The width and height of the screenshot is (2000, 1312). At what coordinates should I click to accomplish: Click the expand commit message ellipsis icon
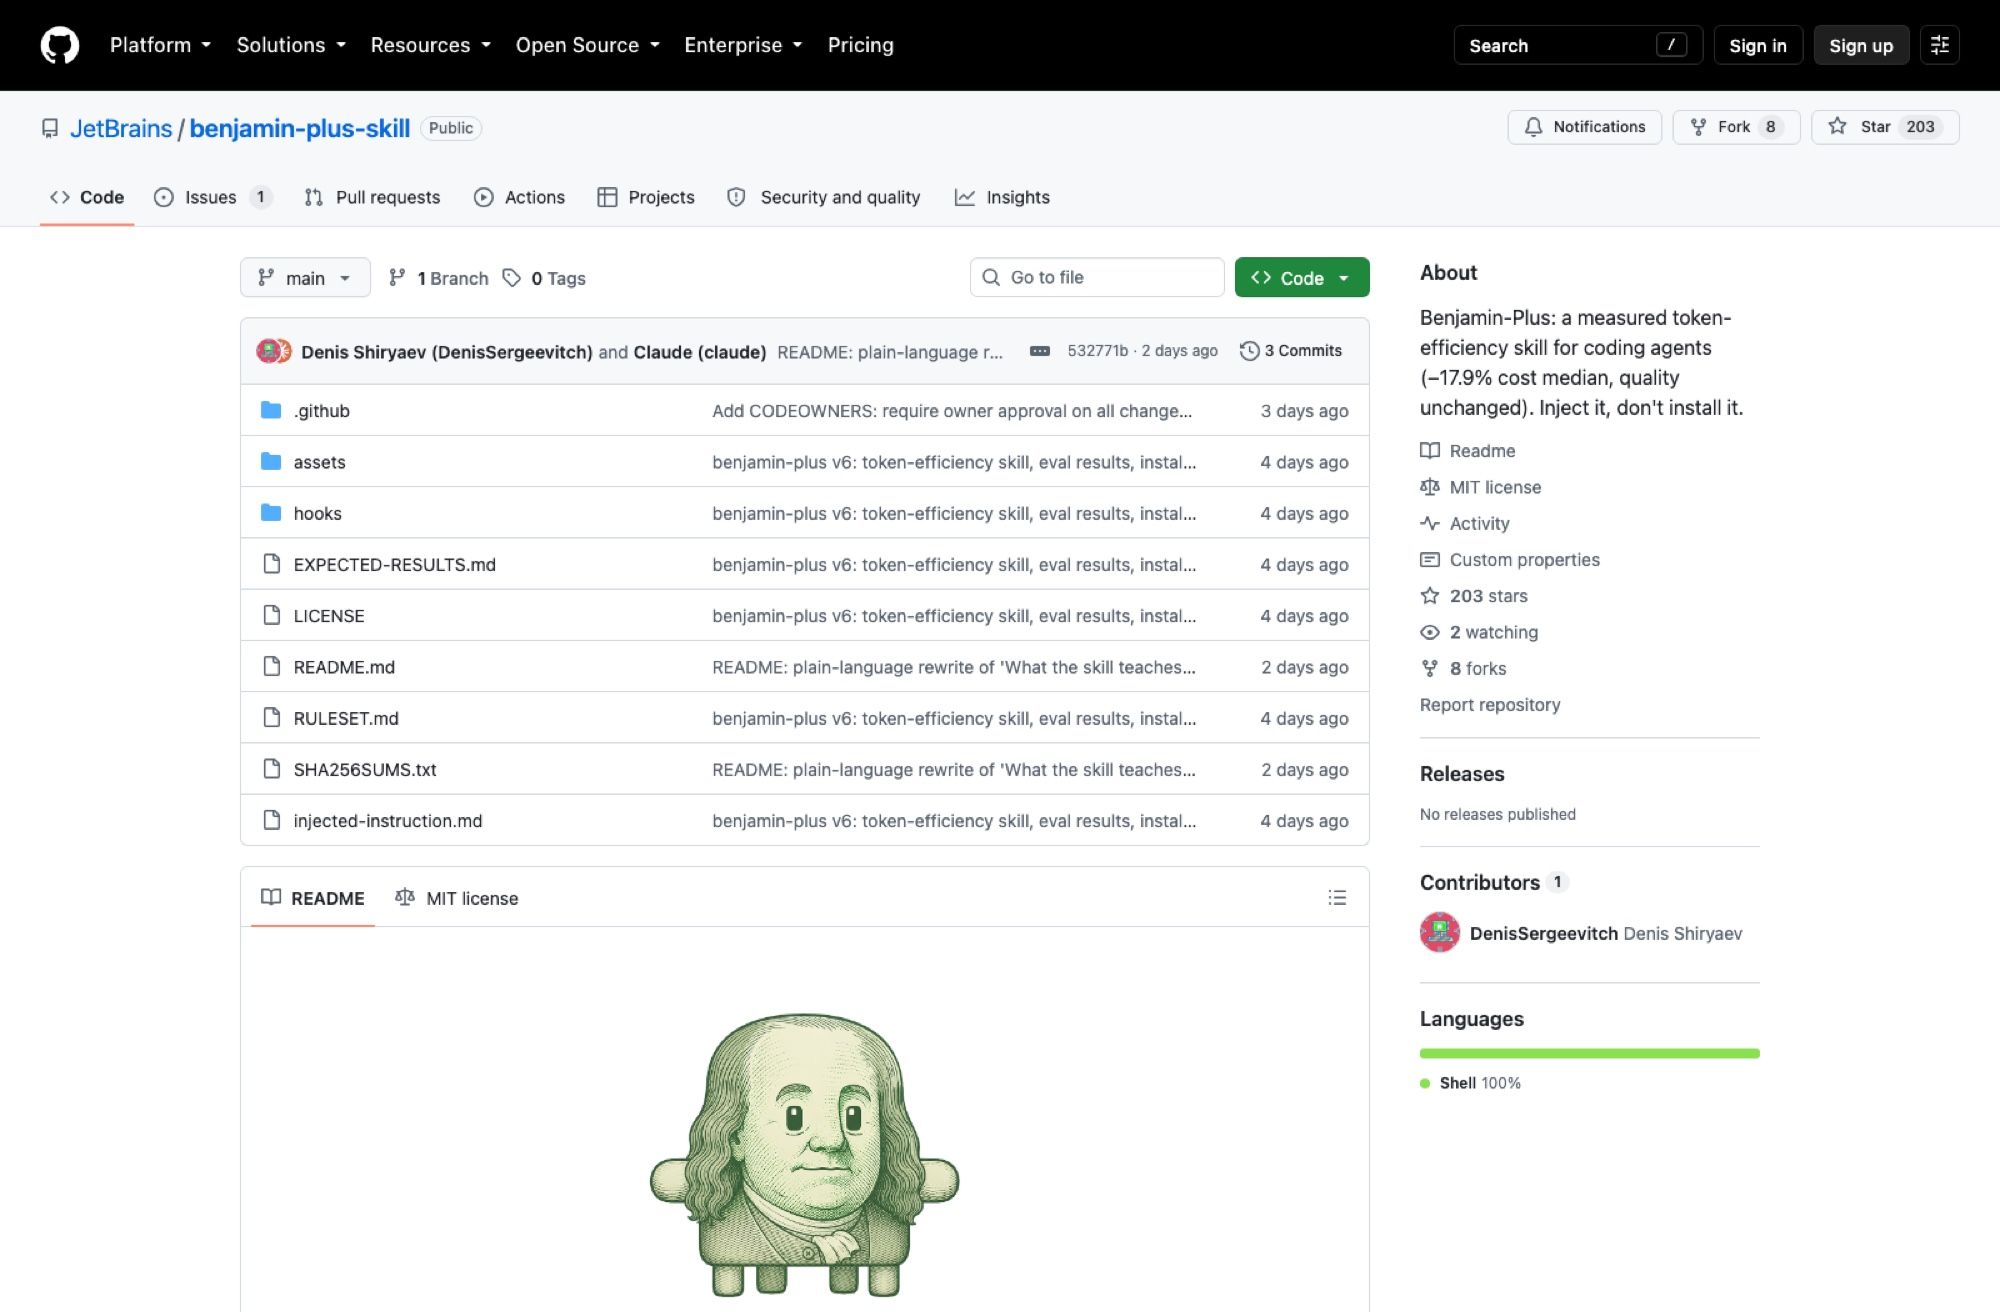(x=1040, y=351)
